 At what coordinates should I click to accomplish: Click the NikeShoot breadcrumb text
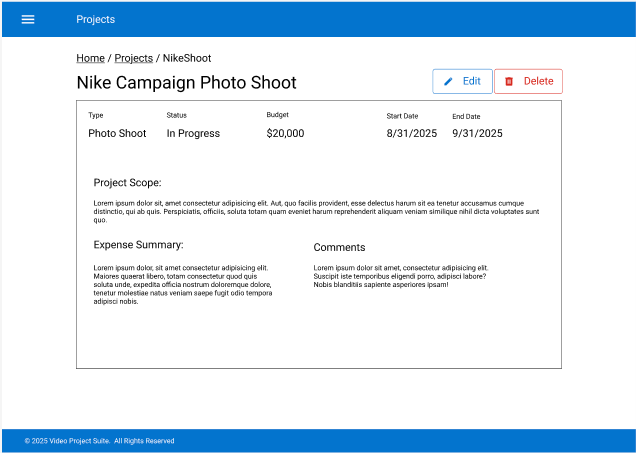[x=187, y=58]
